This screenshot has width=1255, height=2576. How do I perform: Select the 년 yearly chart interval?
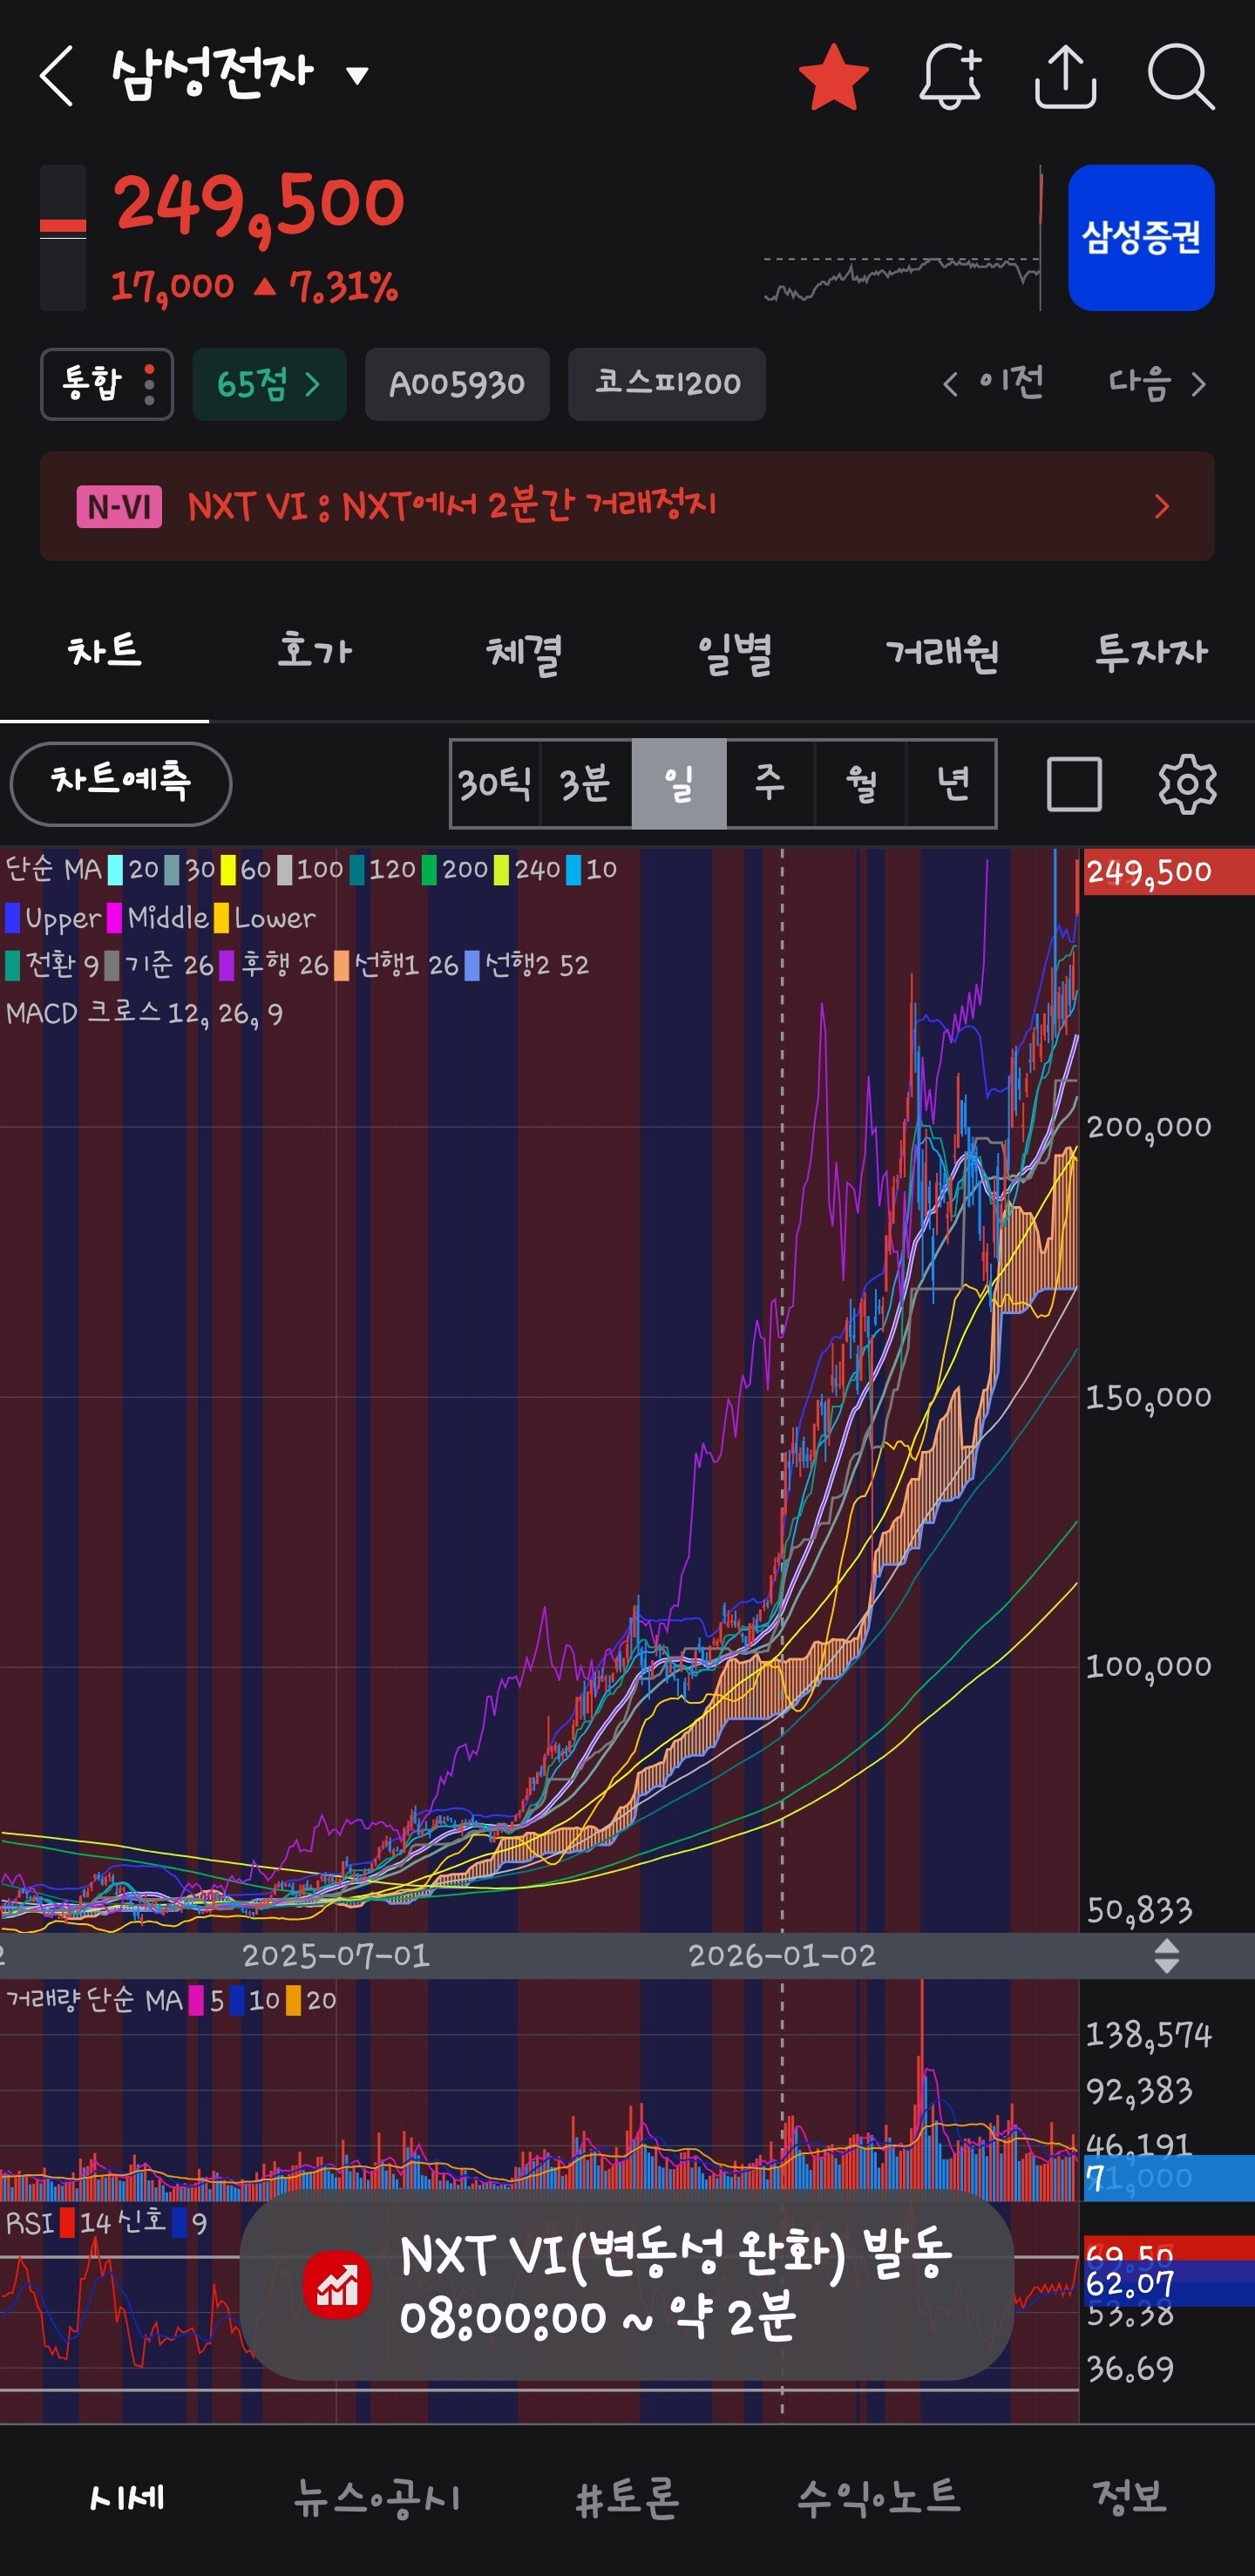point(952,783)
